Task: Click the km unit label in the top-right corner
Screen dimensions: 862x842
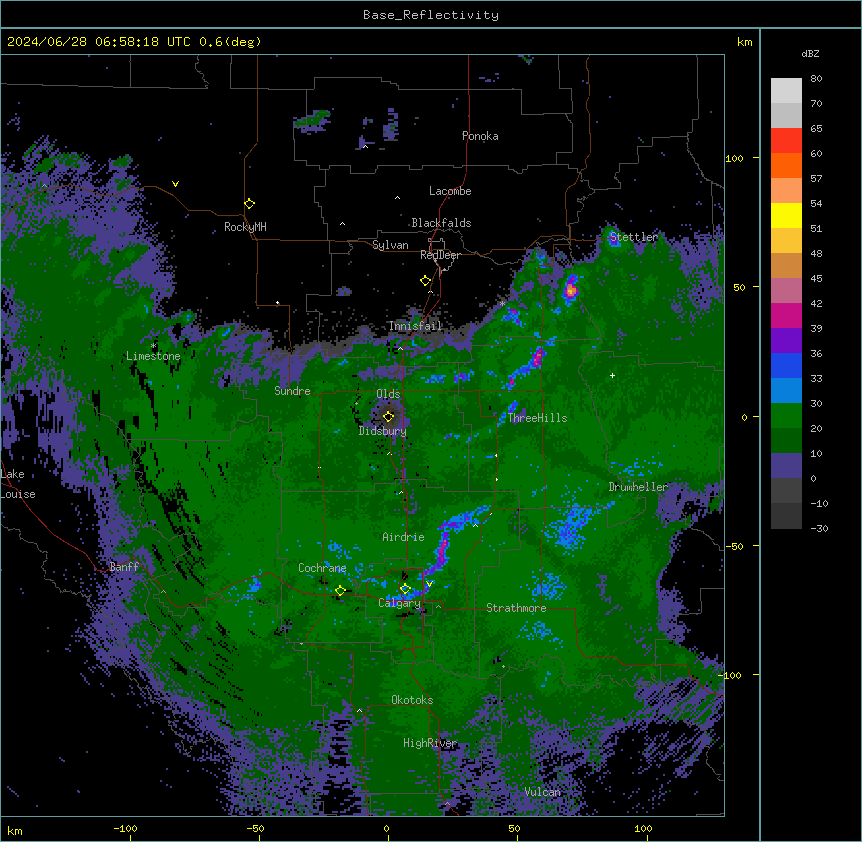Action: (744, 42)
